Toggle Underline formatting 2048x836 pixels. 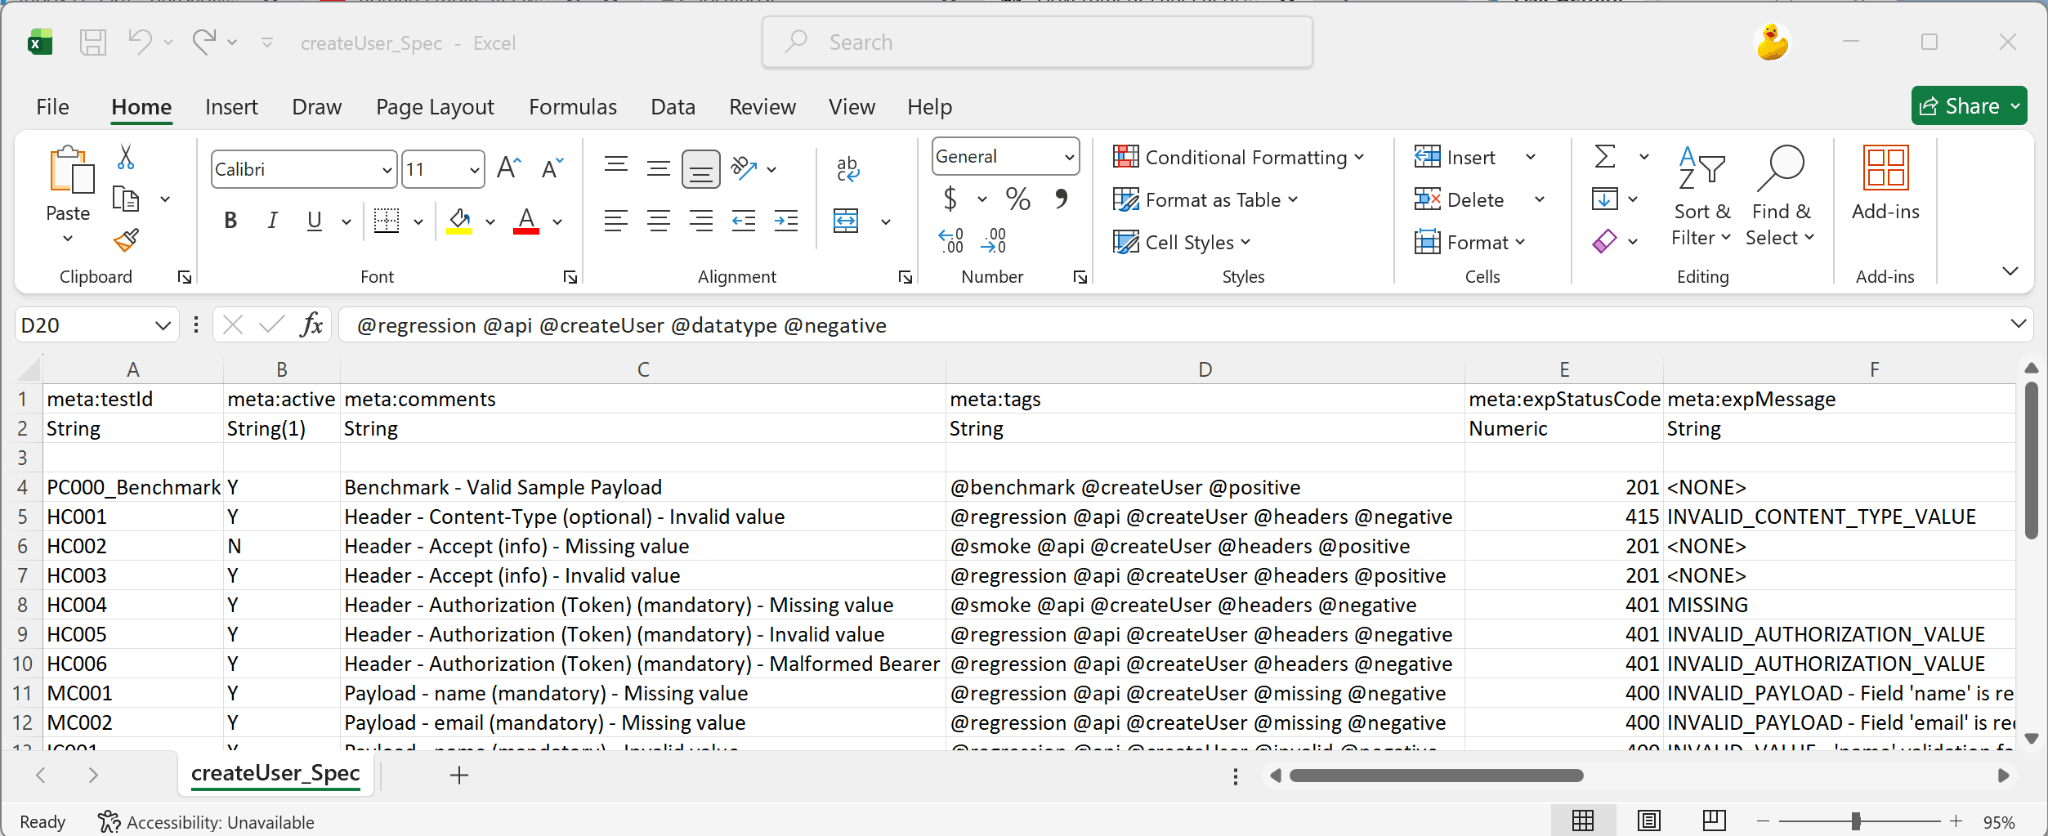pos(314,221)
